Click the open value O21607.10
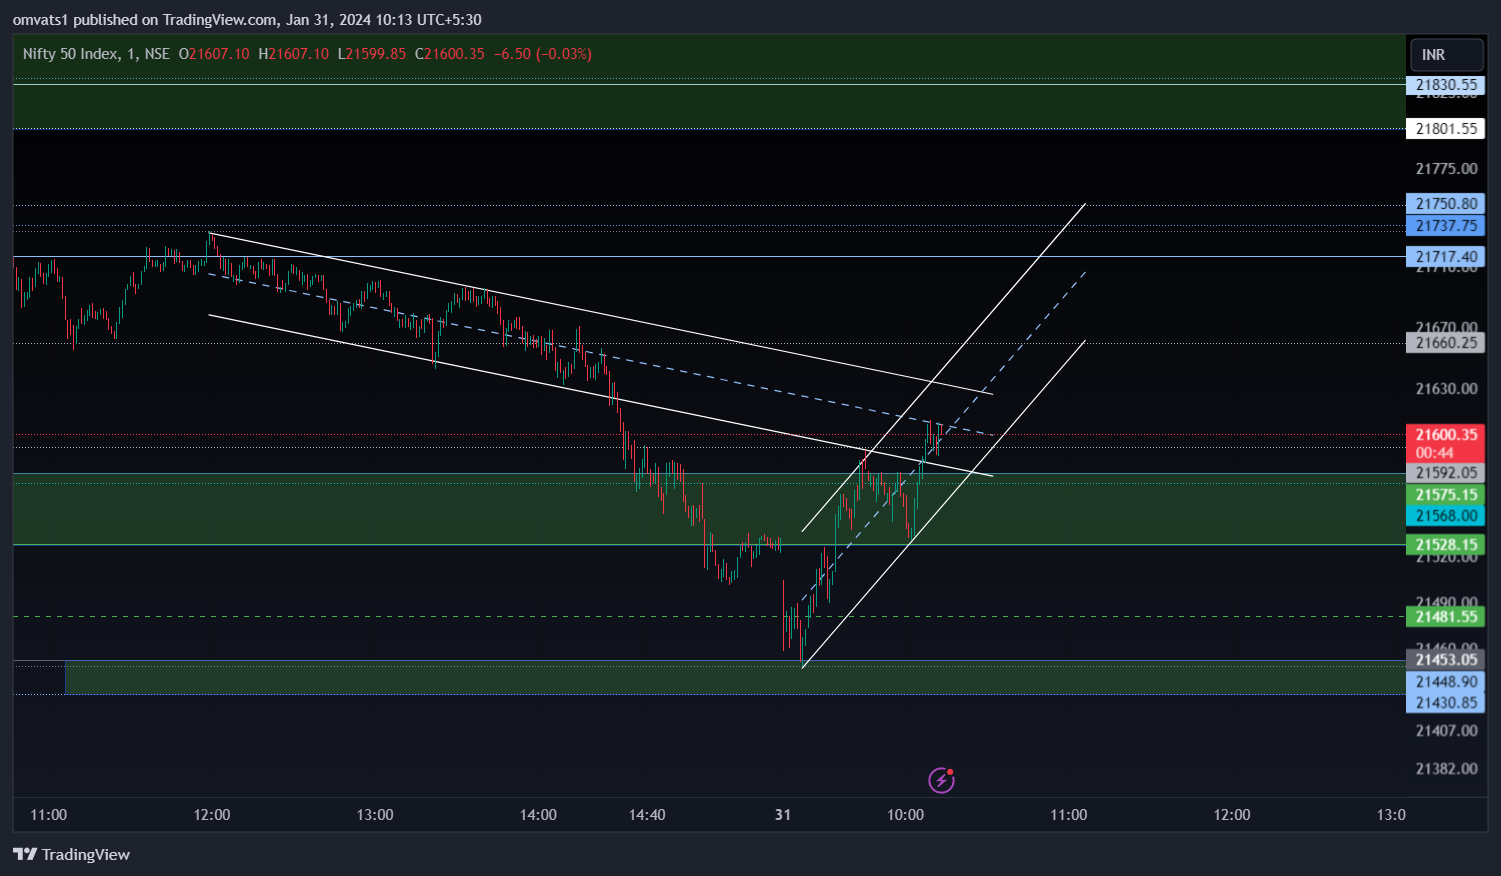The image size is (1501, 876). [214, 54]
